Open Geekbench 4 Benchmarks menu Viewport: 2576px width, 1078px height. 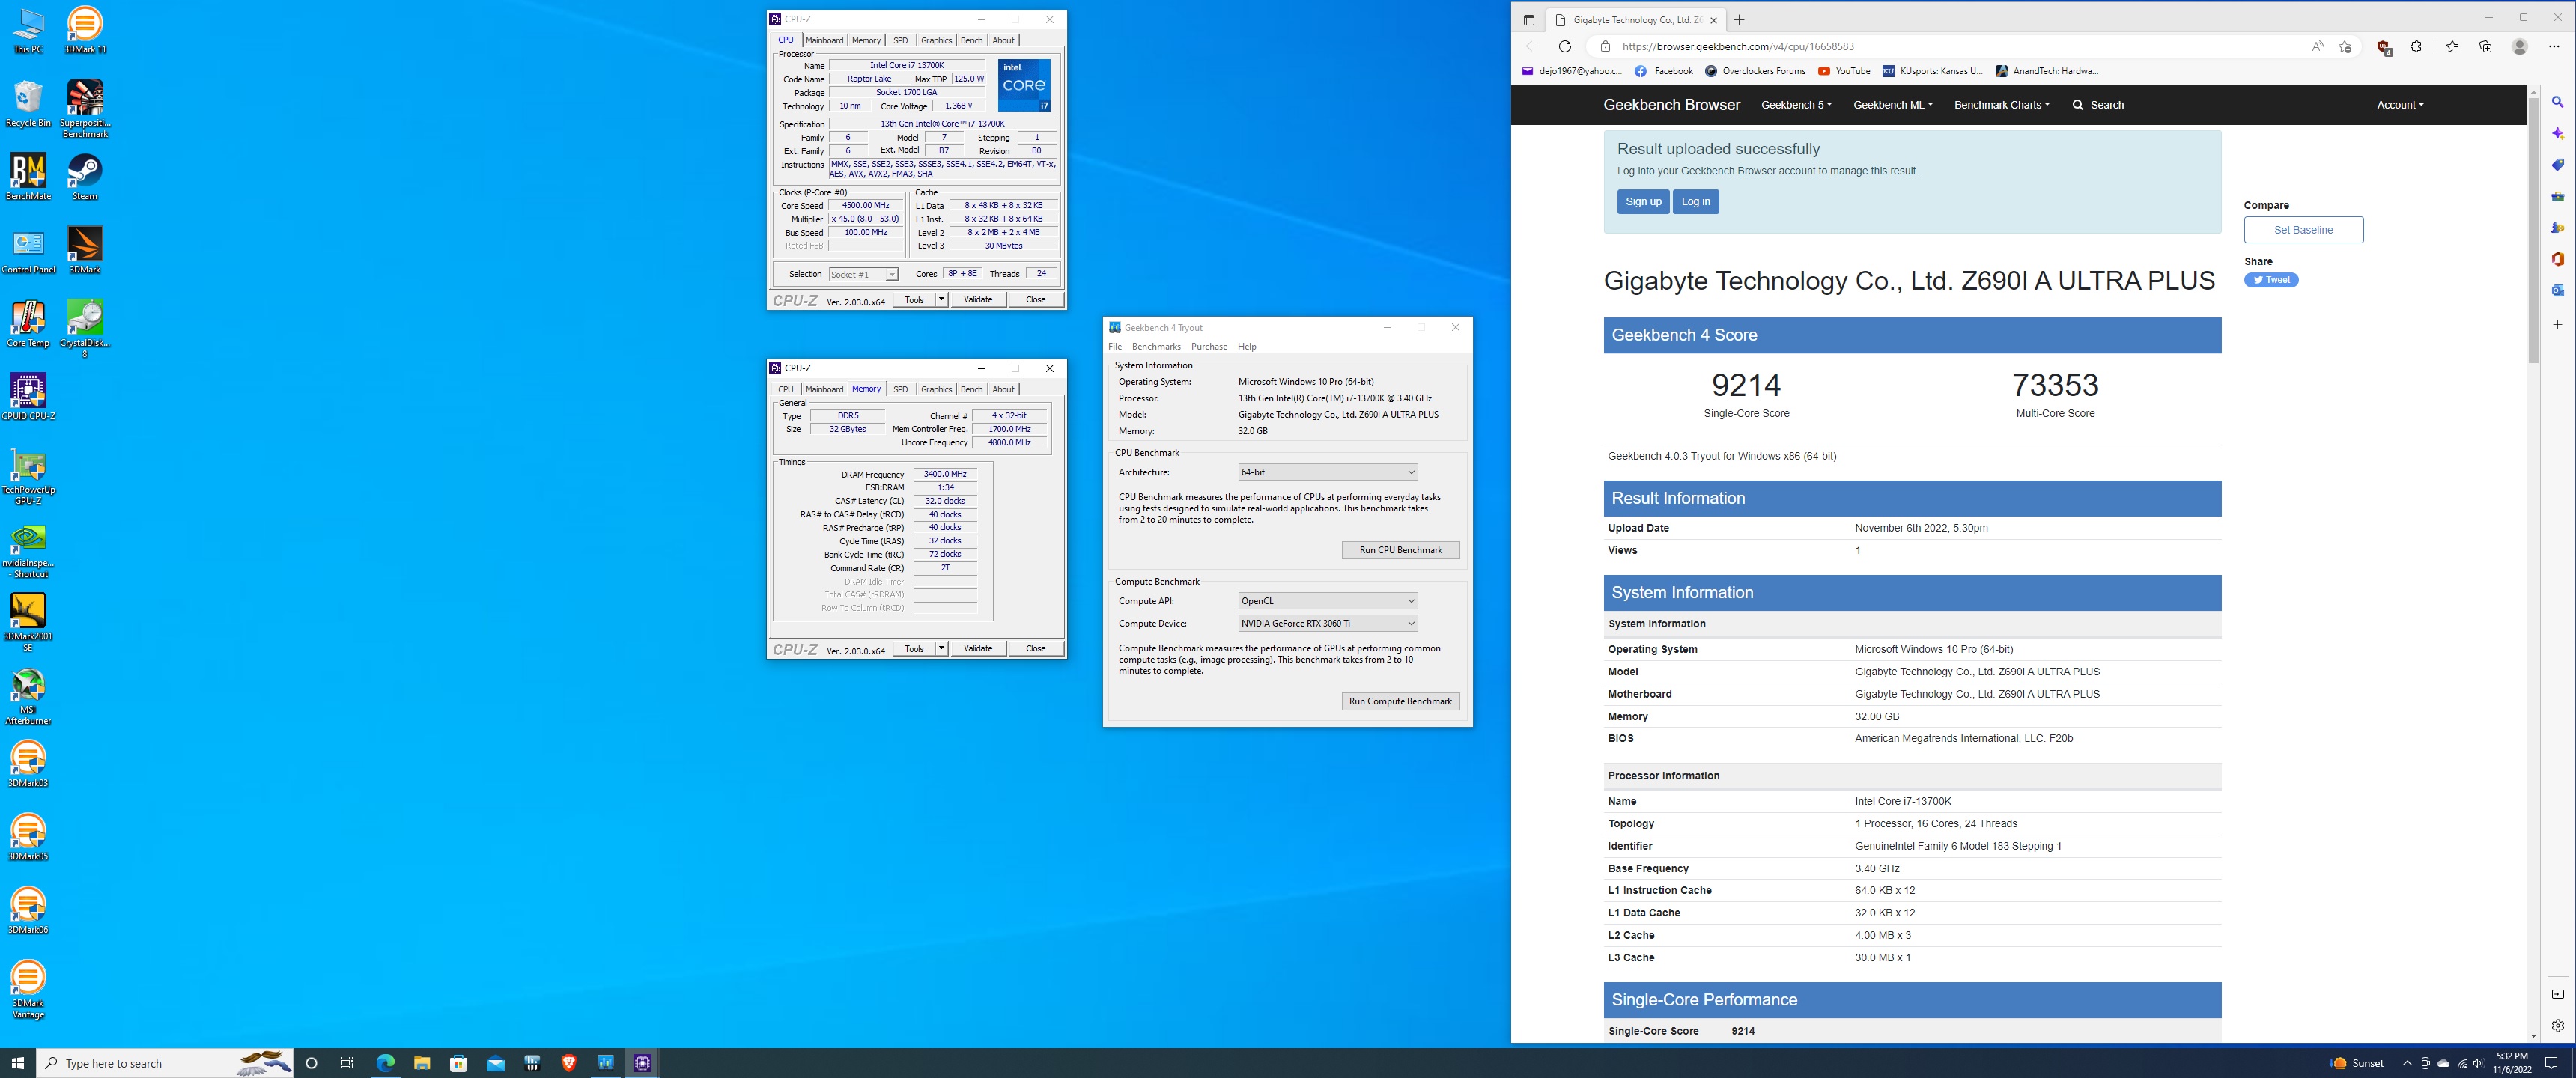(1156, 346)
